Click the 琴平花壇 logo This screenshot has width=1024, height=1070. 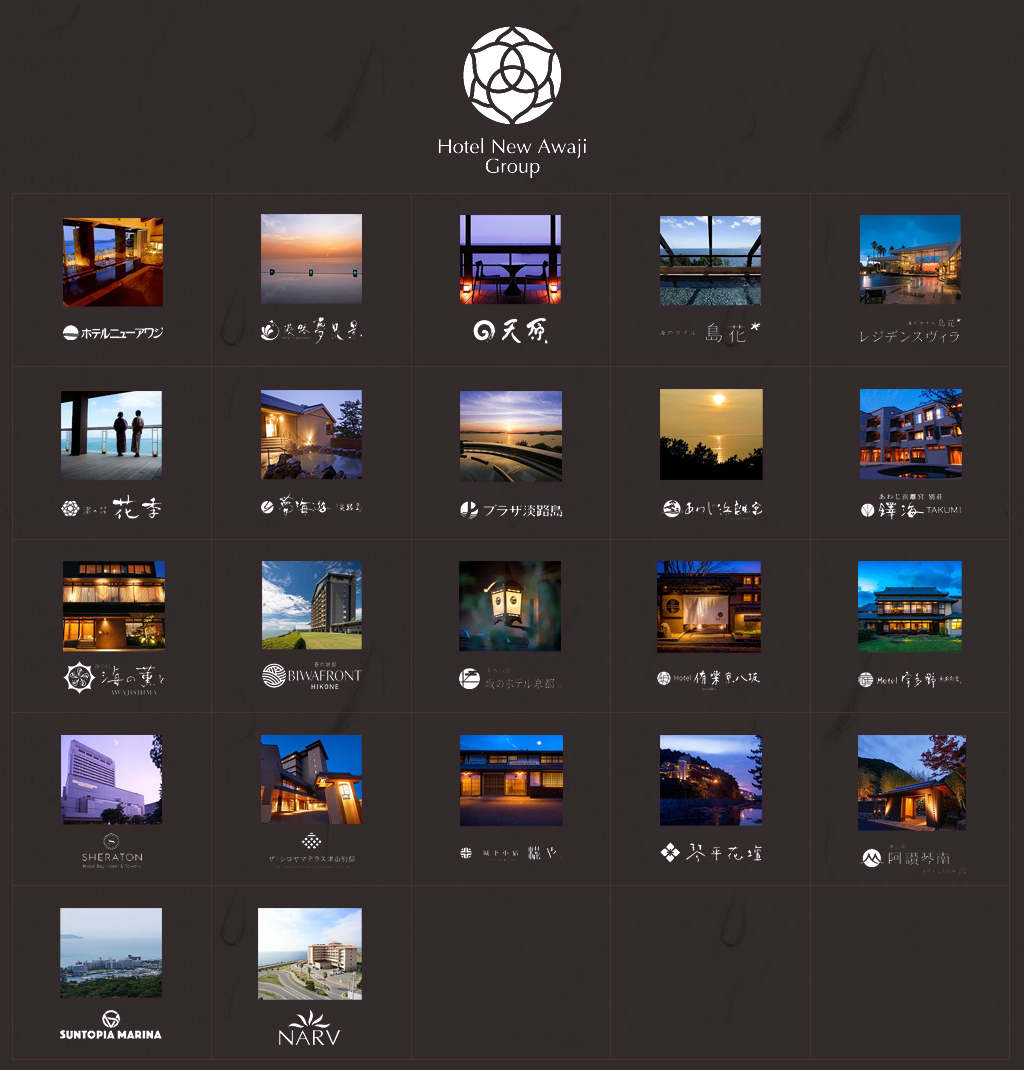tap(711, 853)
